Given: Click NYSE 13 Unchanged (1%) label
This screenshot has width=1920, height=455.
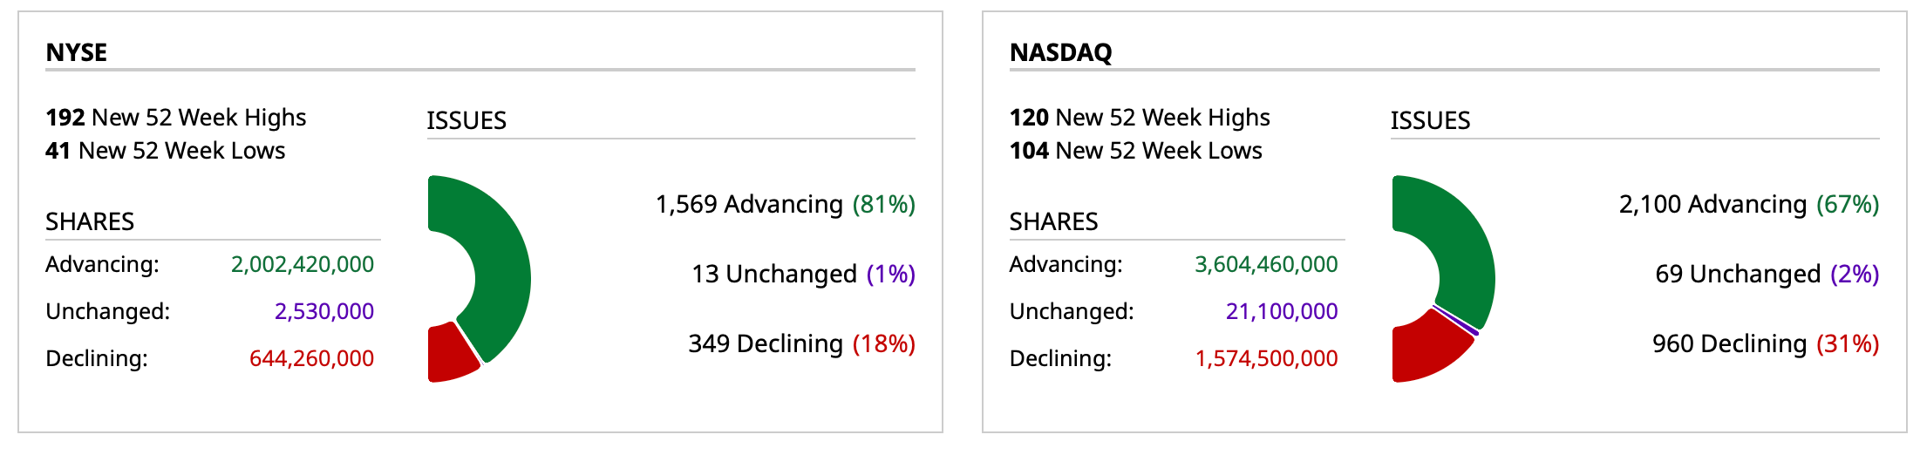Looking at the screenshot, I should tap(803, 274).
